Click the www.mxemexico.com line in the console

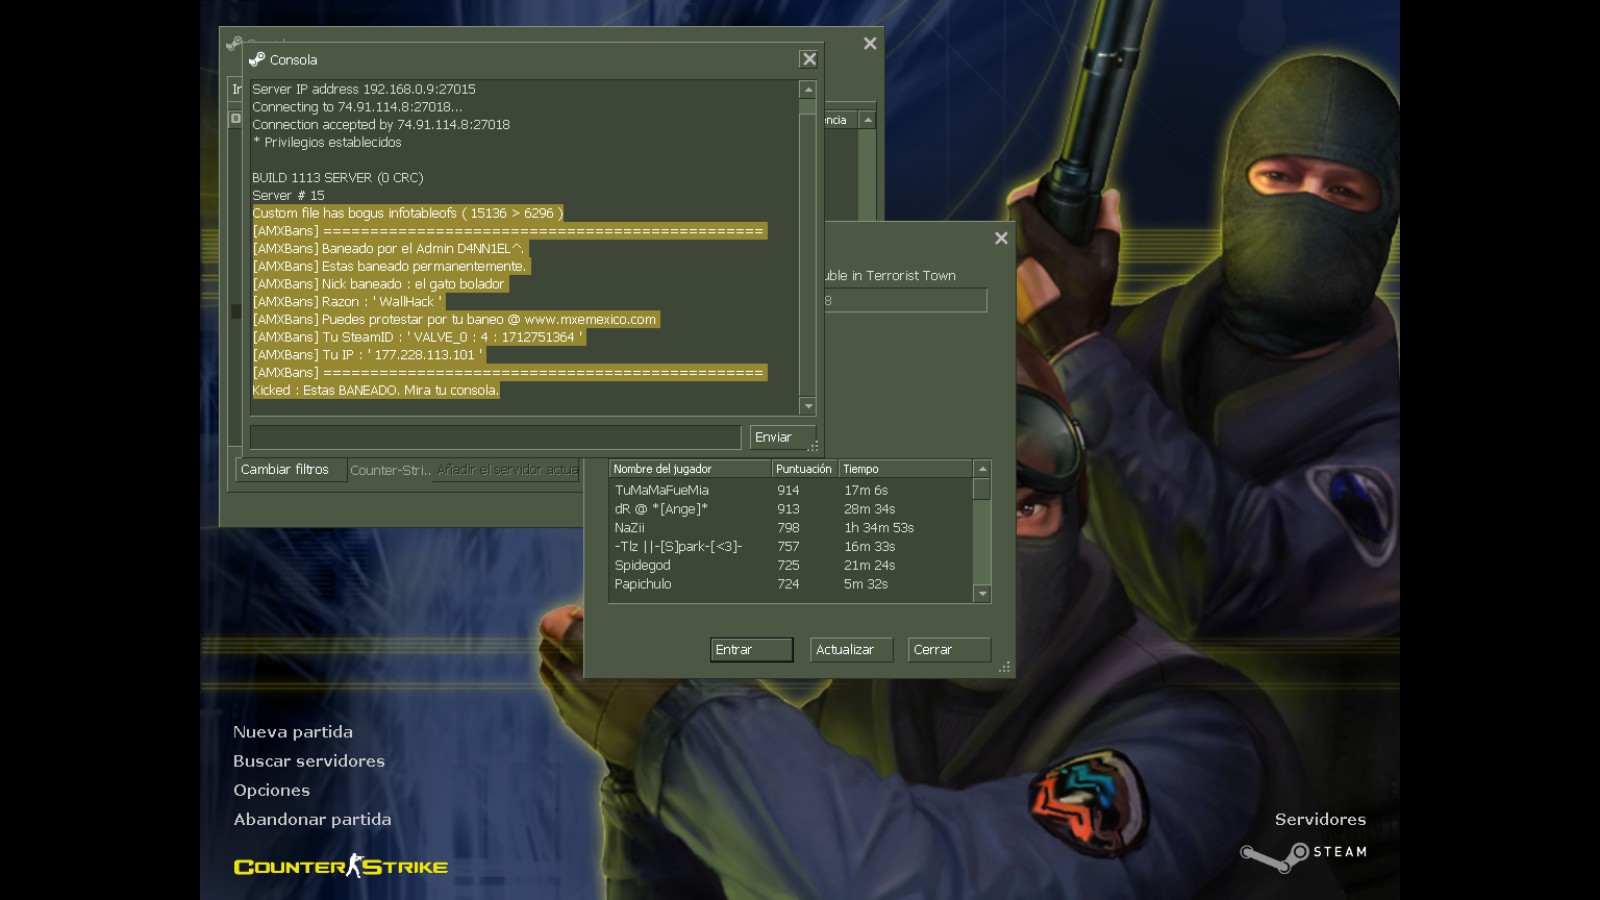(455, 320)
